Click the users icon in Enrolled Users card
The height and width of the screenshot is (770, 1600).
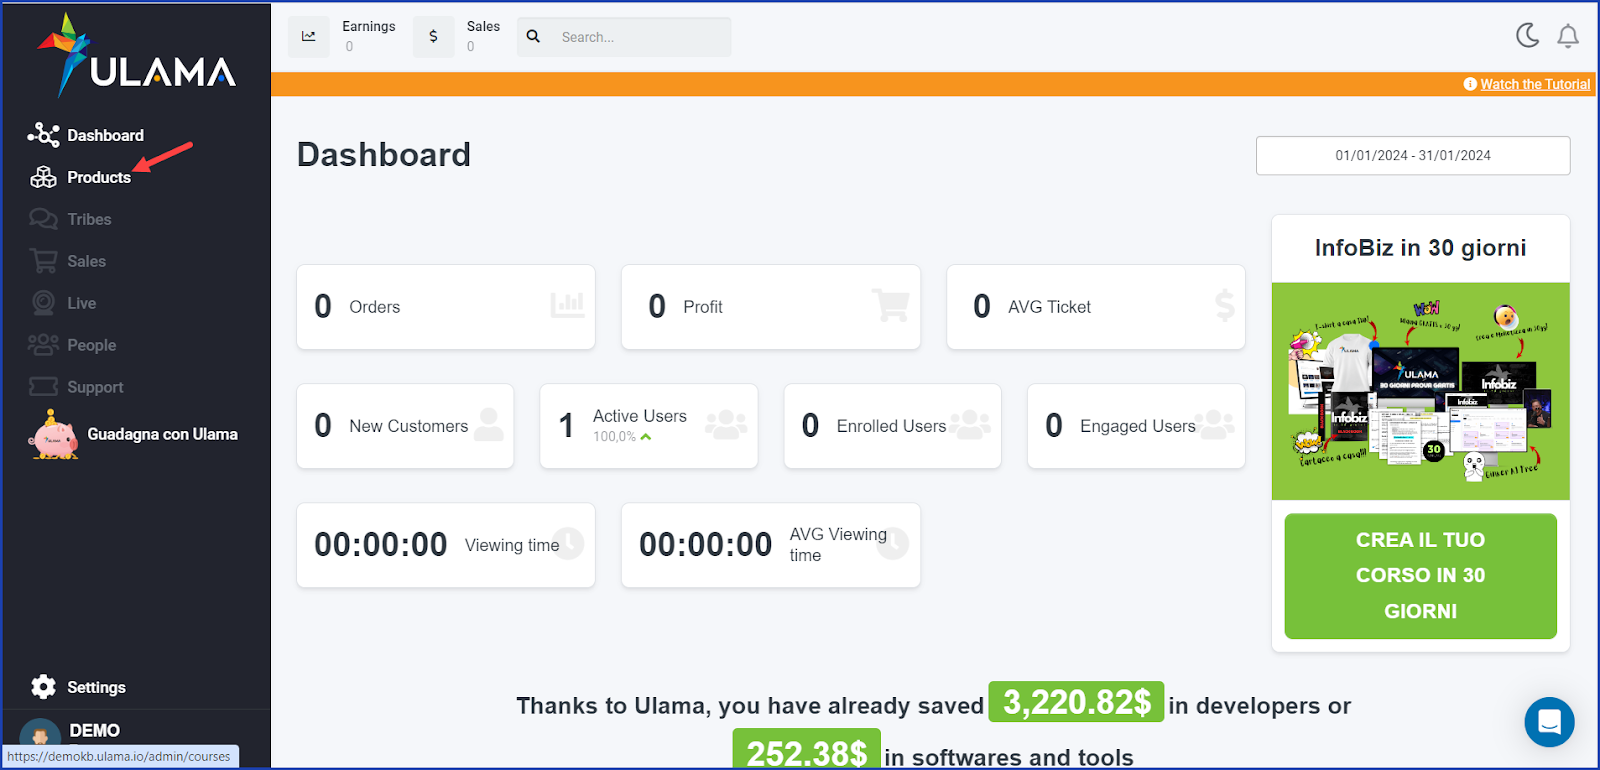[x=970, y=424]
